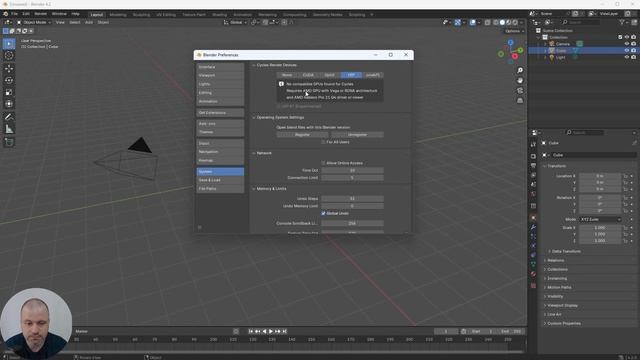640x360 pixels.
Task: Select the Add Cube tool
Action: [9, 142]
